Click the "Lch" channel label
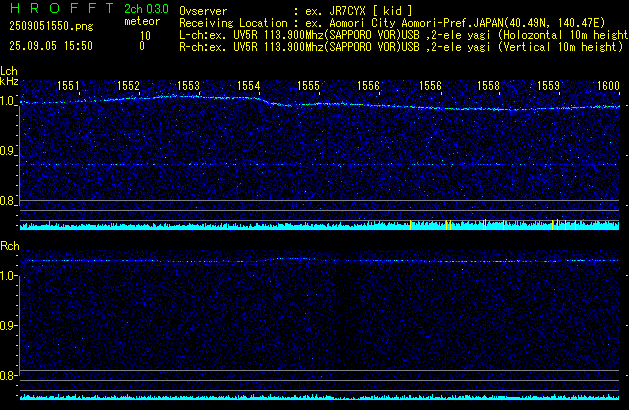 point(9,71)
